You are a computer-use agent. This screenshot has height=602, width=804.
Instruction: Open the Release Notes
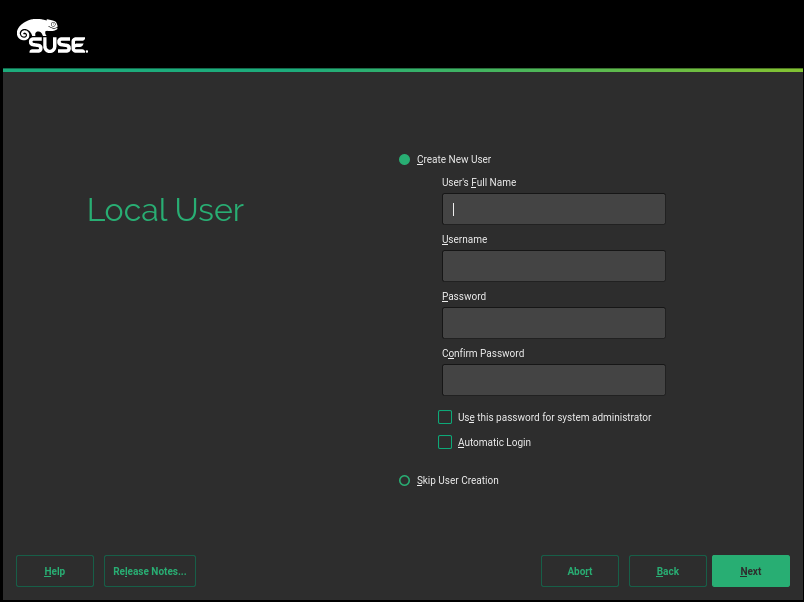click(149, 571)
